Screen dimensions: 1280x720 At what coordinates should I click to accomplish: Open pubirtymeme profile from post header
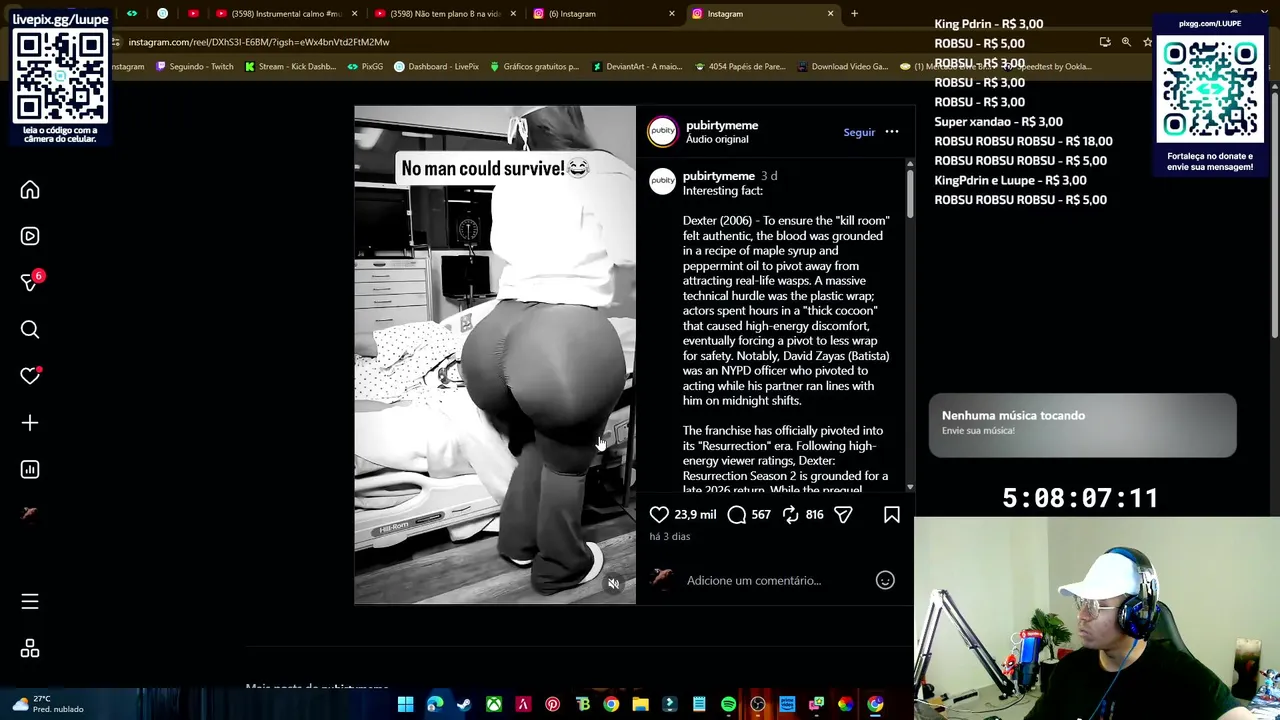(x=722, y=125)
